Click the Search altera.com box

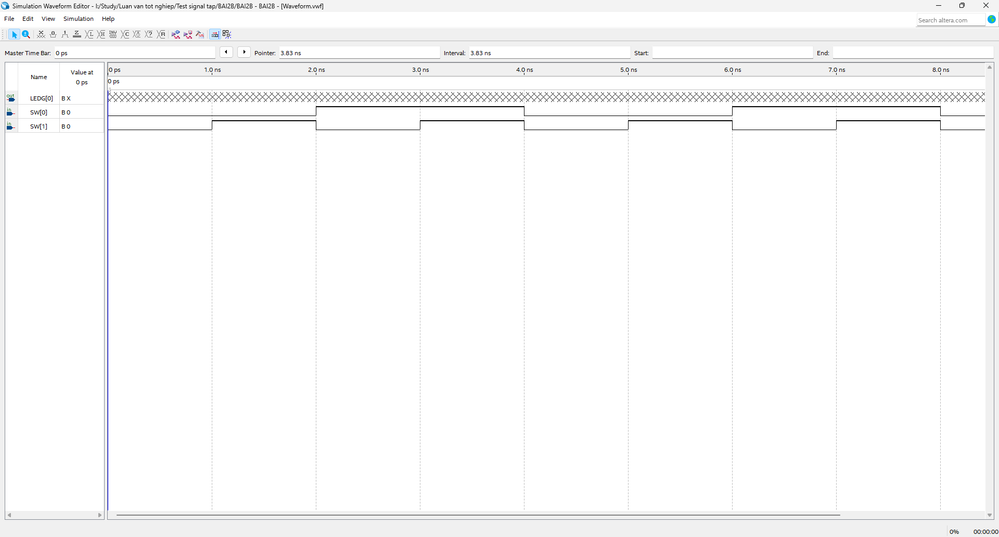(950, 20)
